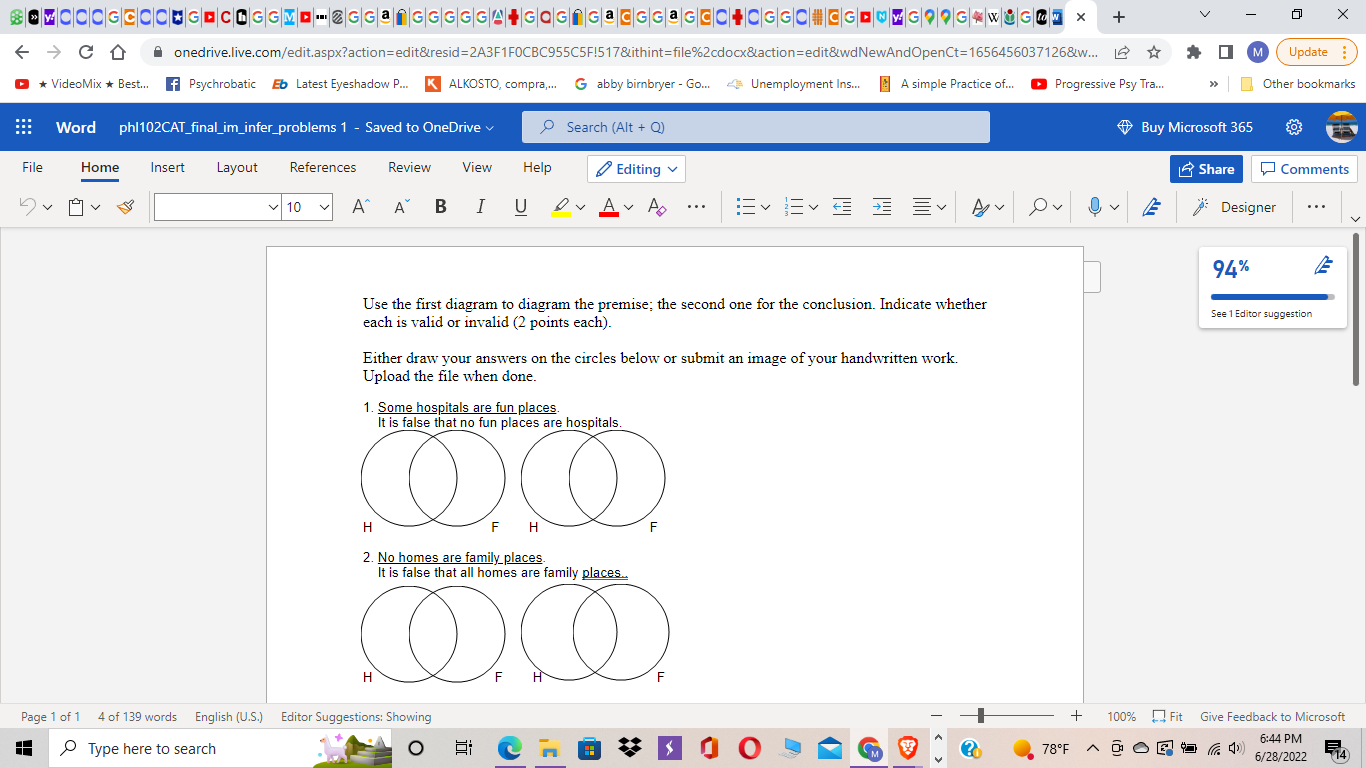Apply the red font color
Image resolution: width=1366 pixels, height=768 pixels.
(x=608, y=207)
